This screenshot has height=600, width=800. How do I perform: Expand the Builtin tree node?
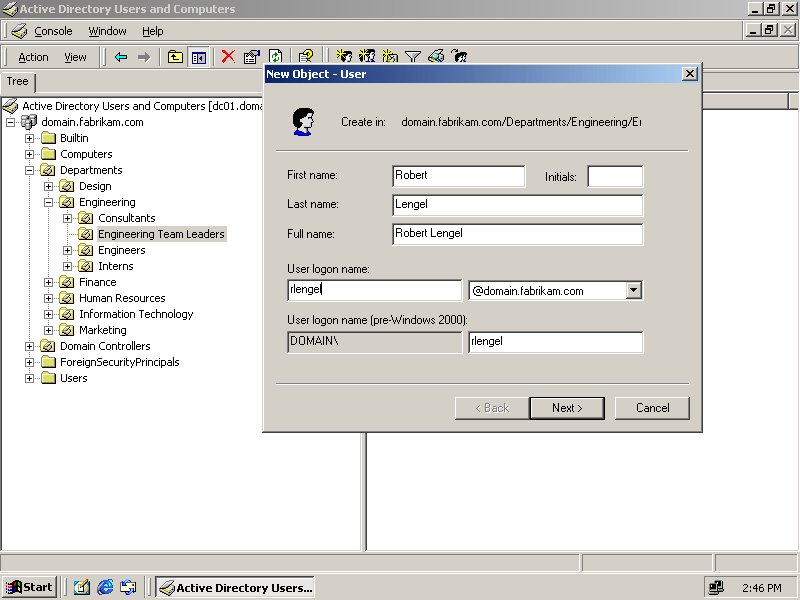[x=30, y=138]
